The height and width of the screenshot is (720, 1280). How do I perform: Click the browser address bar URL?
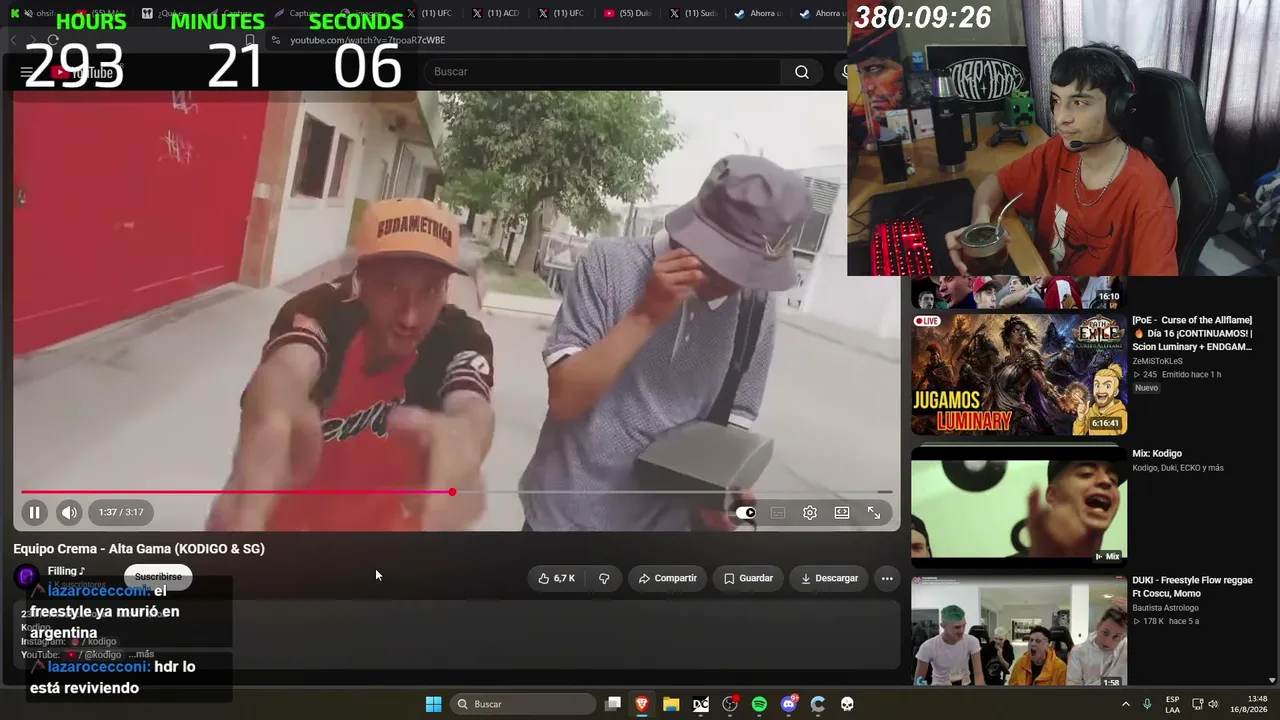point(367,40)
